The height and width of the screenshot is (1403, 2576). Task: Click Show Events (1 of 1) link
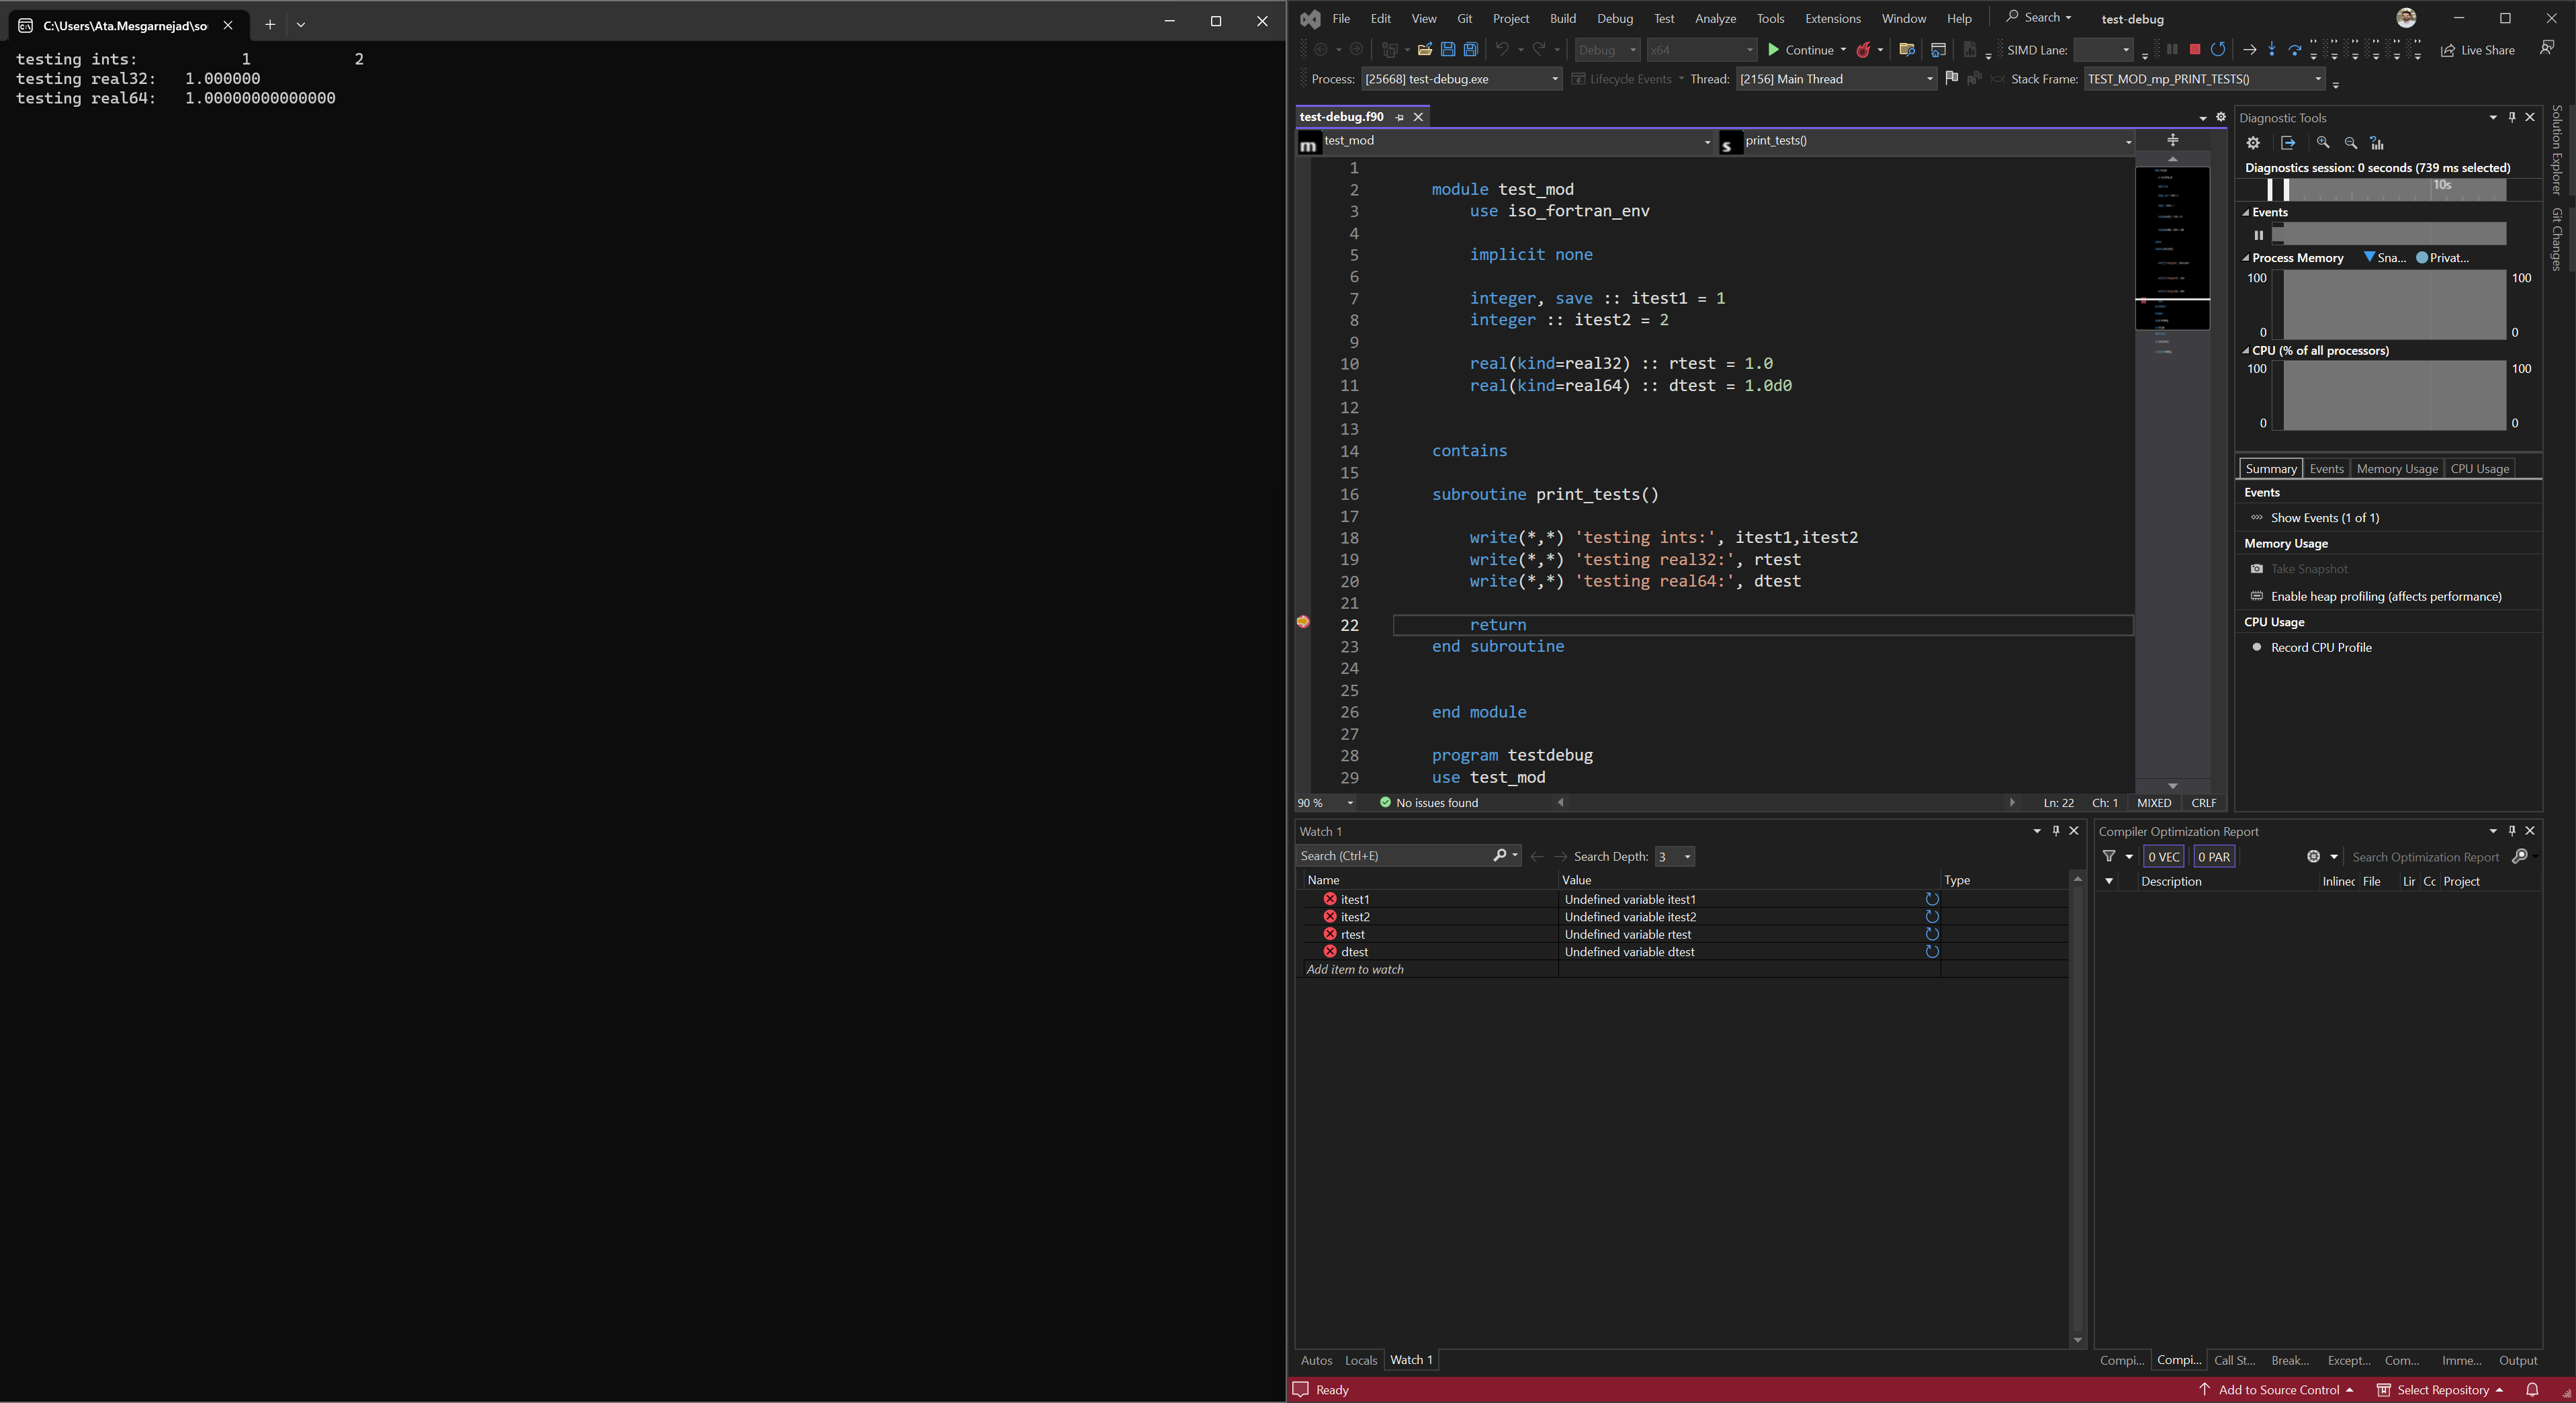2324,518
